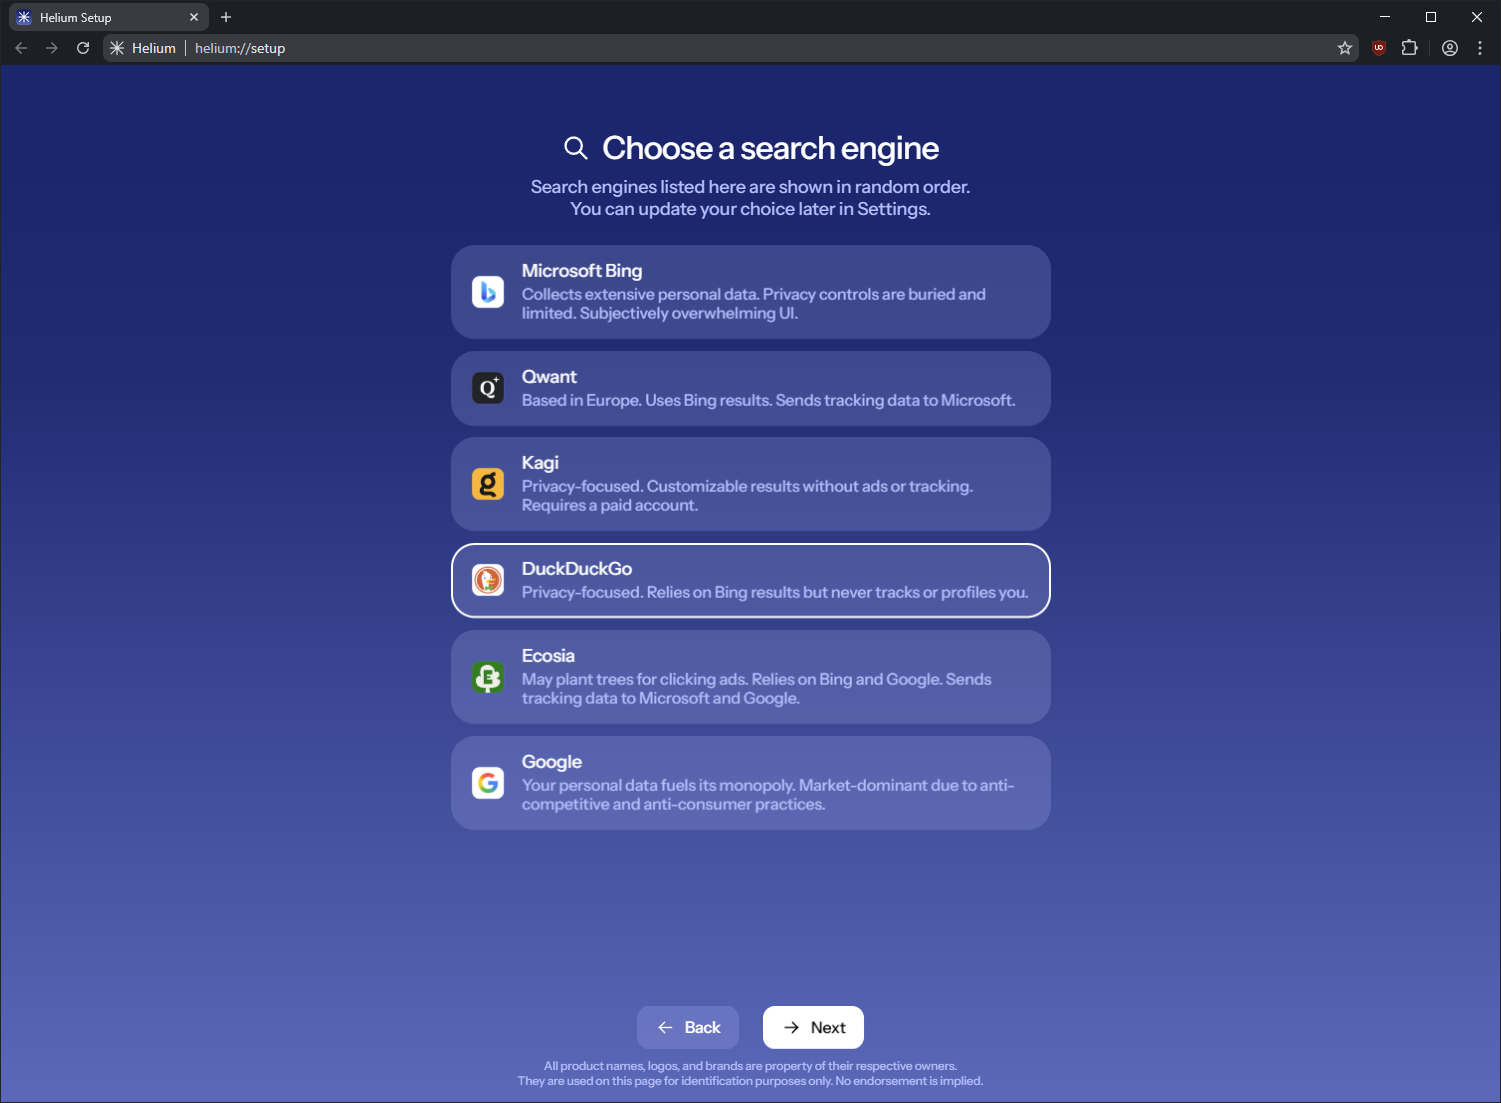Click the uBlock Origin extension icon
The width and height of the screenshot is (1501, 1103).
pos(1378,47)
